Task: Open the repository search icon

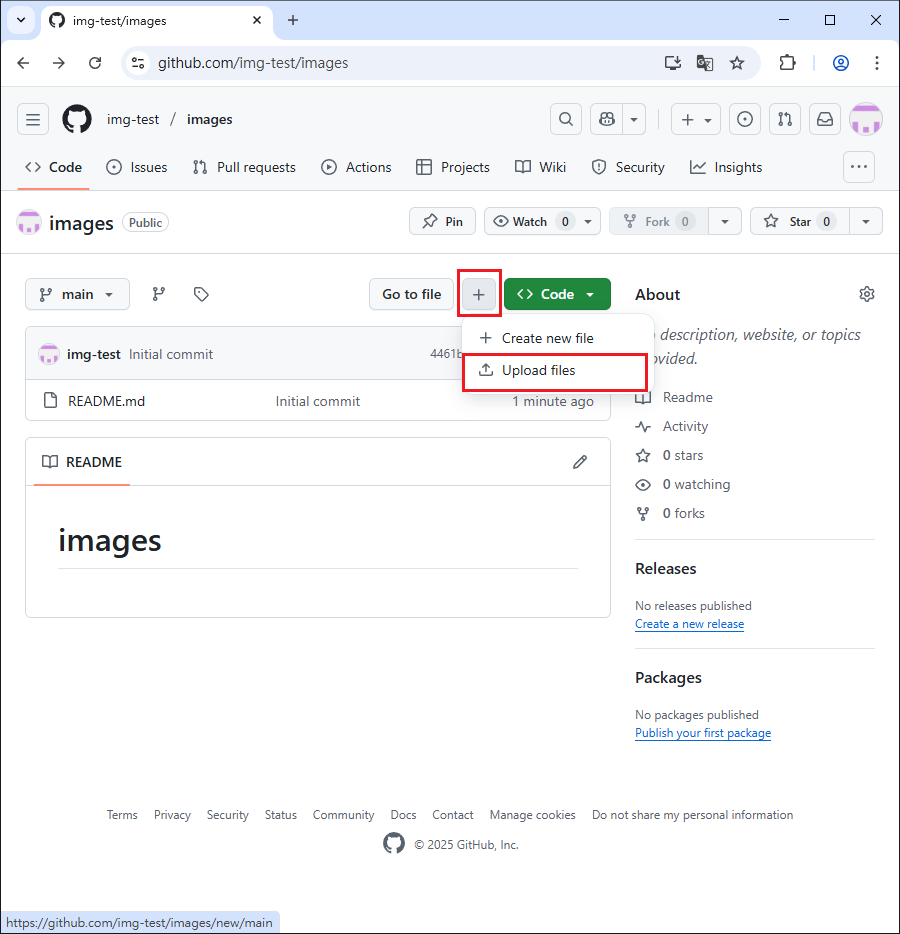Action: click(x=565, y=119)
